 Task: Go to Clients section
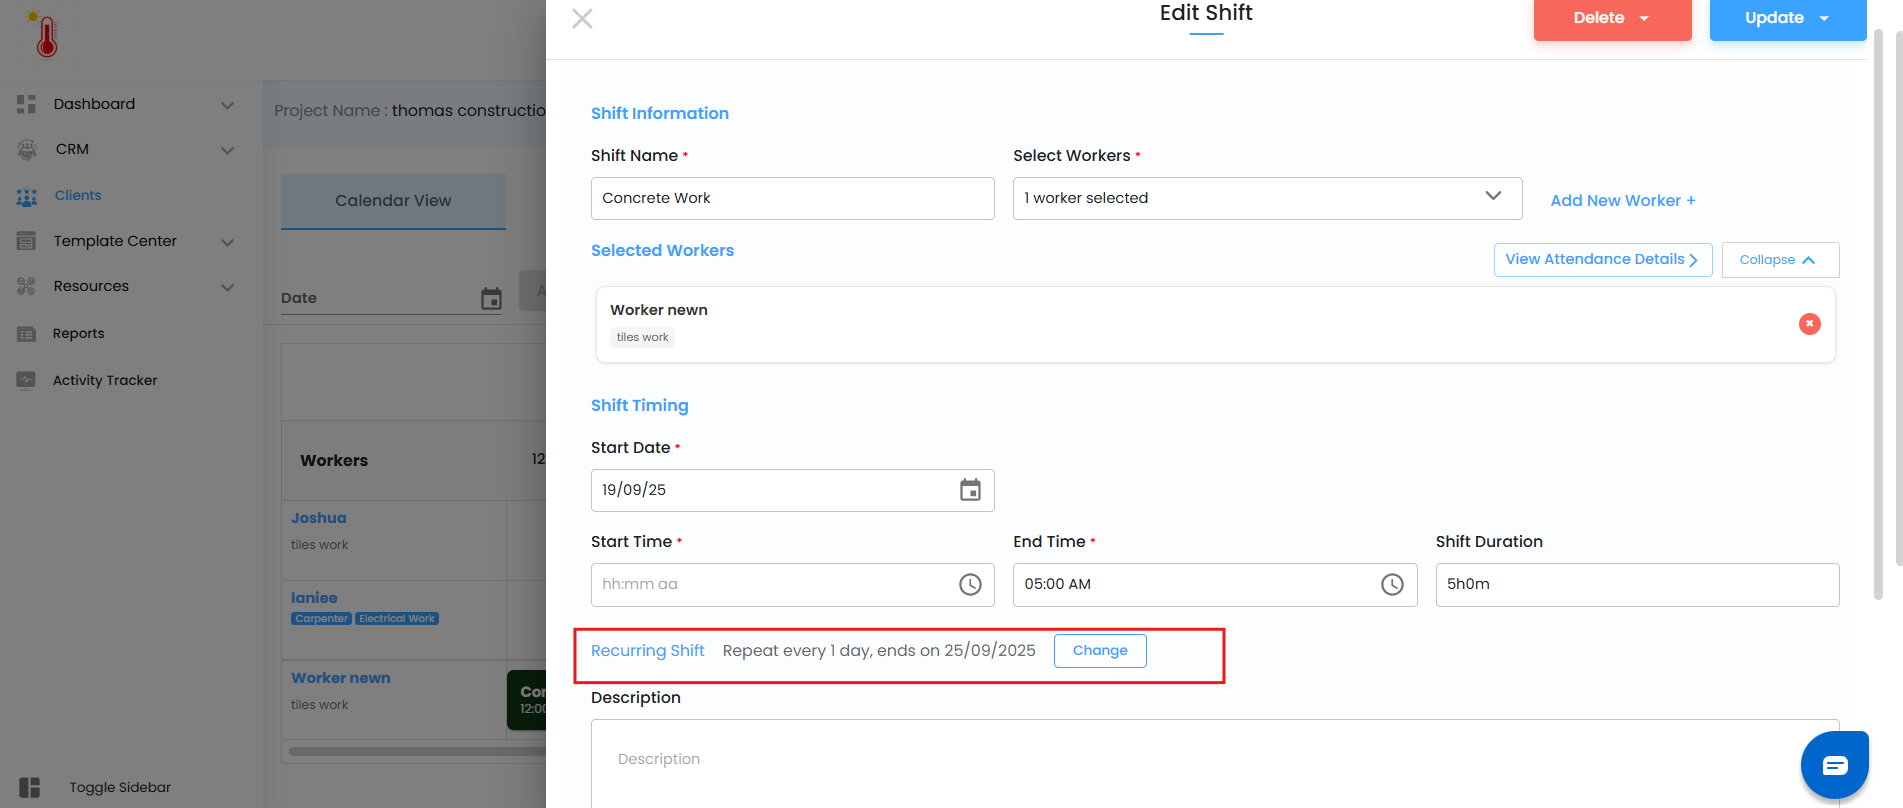78,196
